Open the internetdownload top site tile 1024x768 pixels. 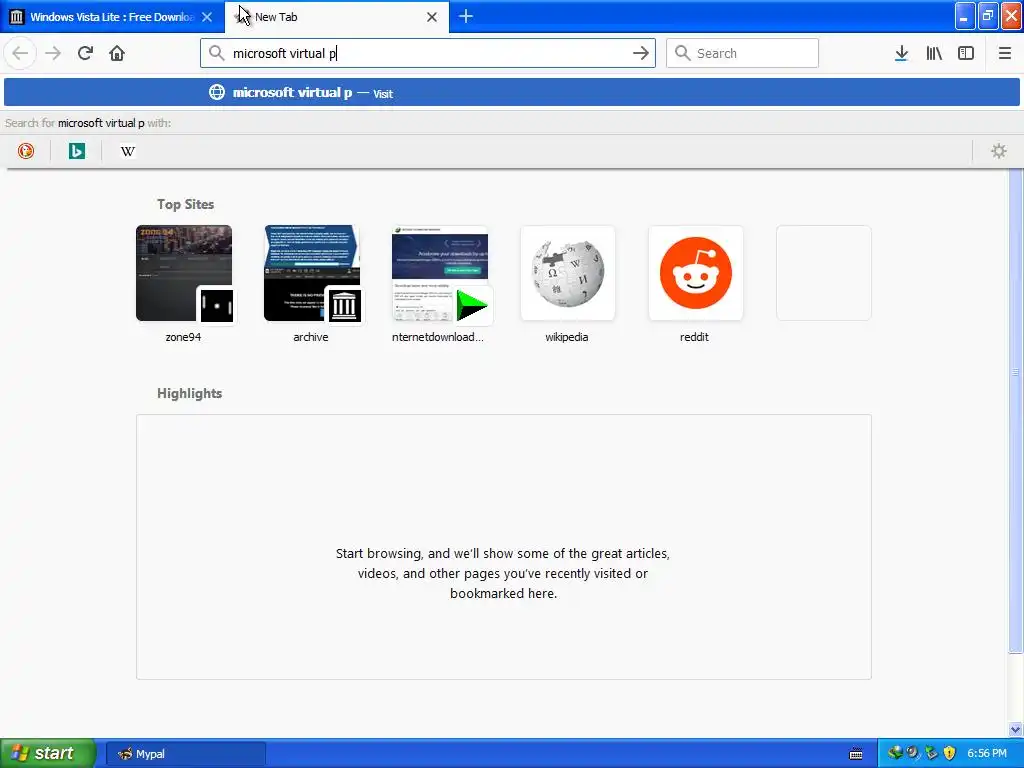[440, 273]
